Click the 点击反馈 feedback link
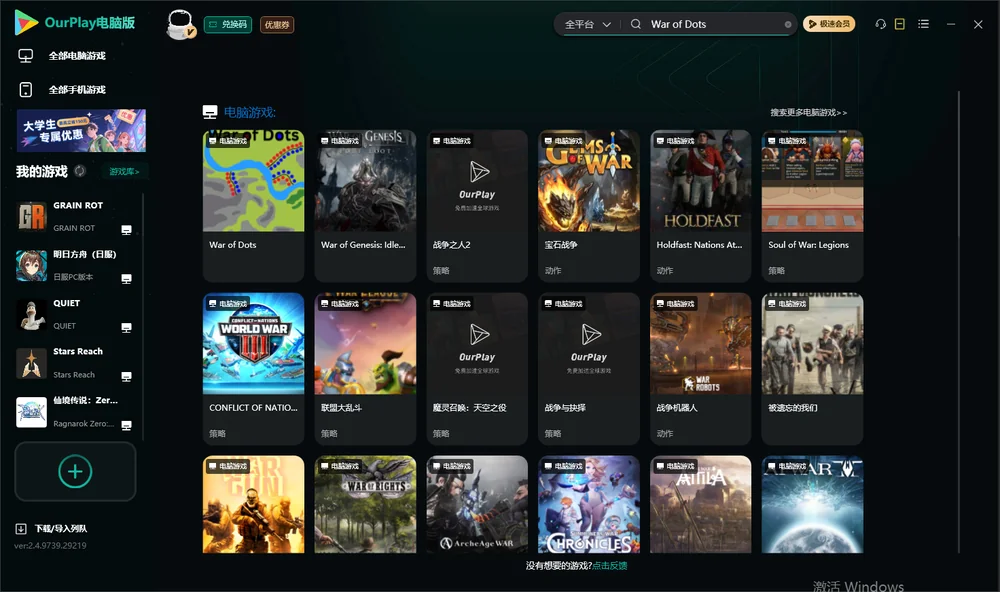 [x=610, y=565]
